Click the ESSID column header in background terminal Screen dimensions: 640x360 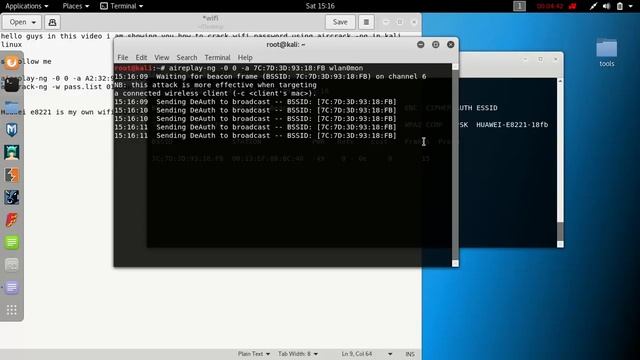pyautogui.click(x=487, y=108)
